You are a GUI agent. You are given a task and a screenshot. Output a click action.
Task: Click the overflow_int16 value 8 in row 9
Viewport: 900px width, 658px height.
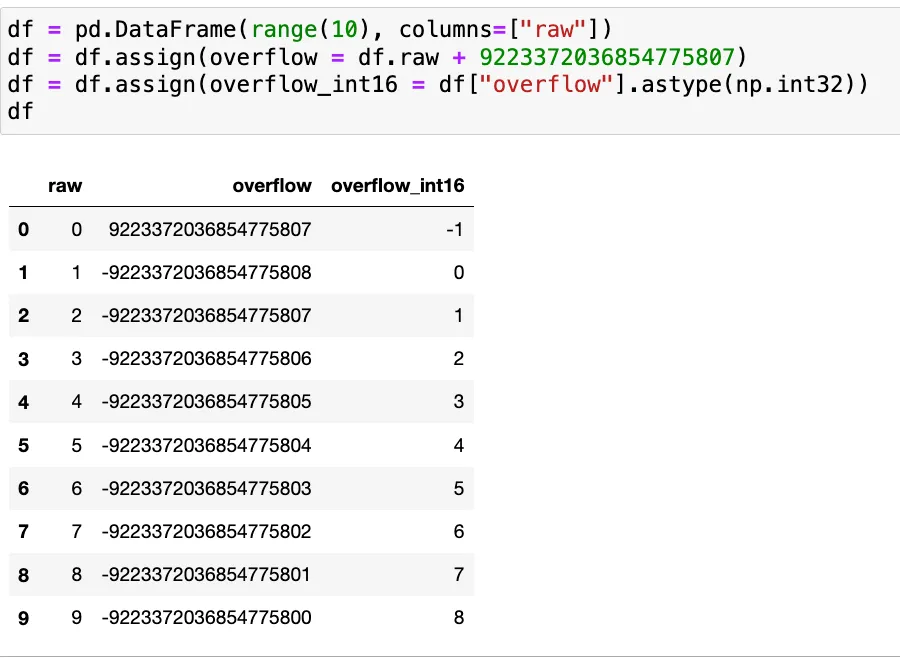tap(459, 618)
